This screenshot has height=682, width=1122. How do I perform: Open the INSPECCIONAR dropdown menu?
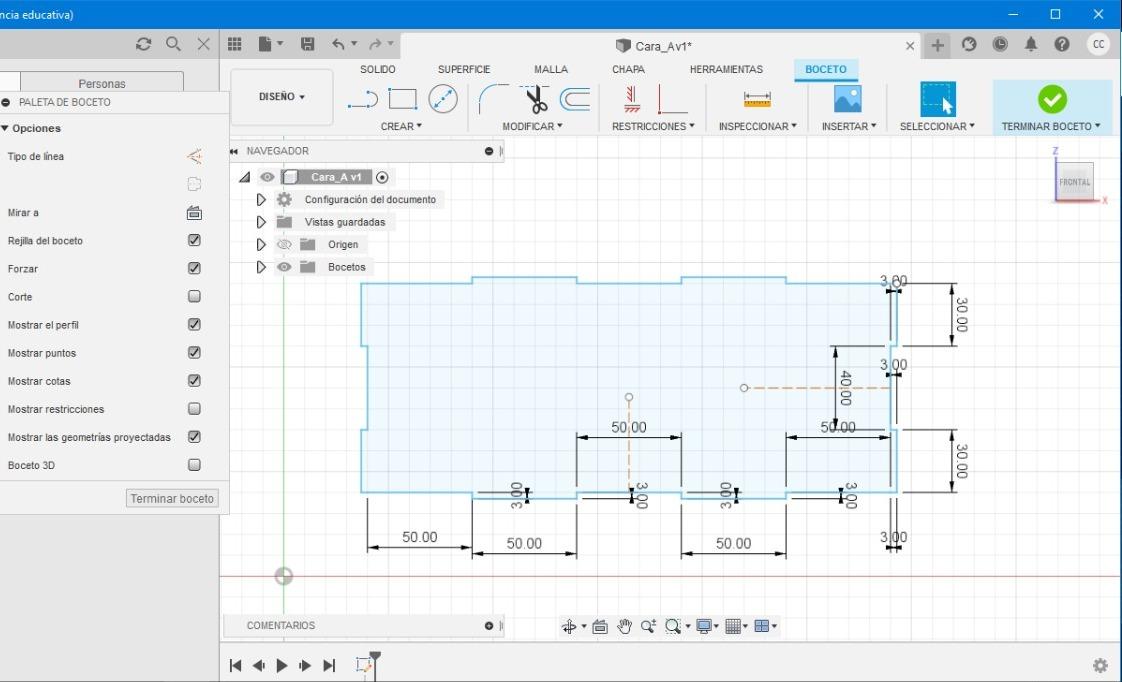click(758, 126)
